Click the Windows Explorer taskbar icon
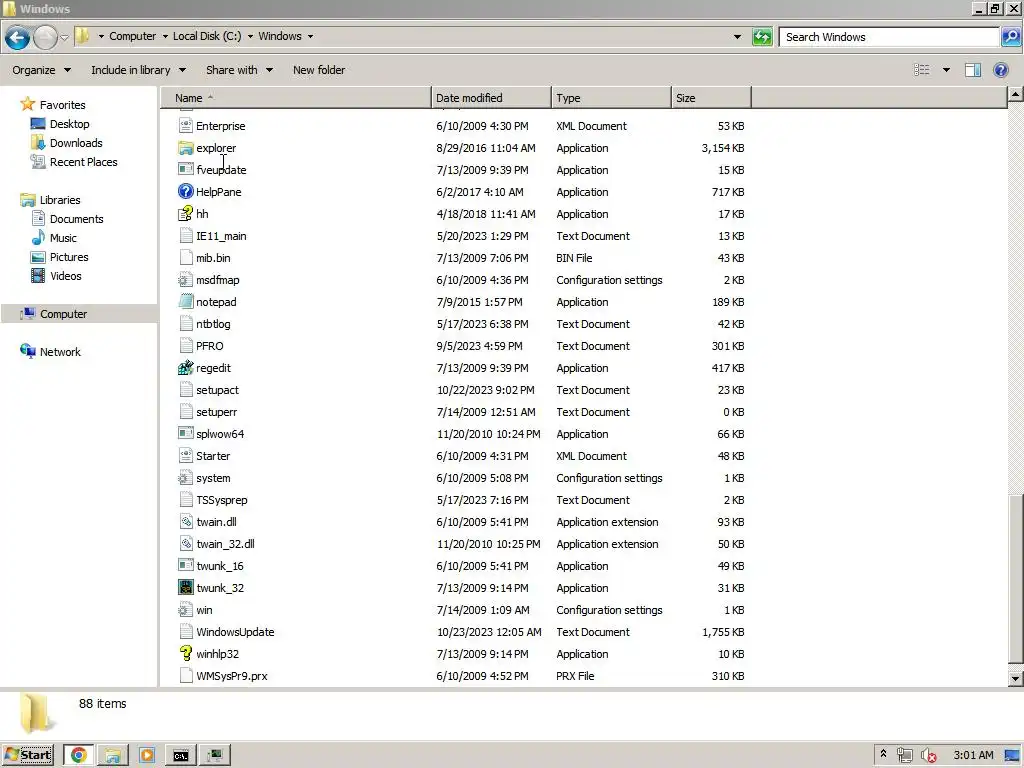 point(113,756)
